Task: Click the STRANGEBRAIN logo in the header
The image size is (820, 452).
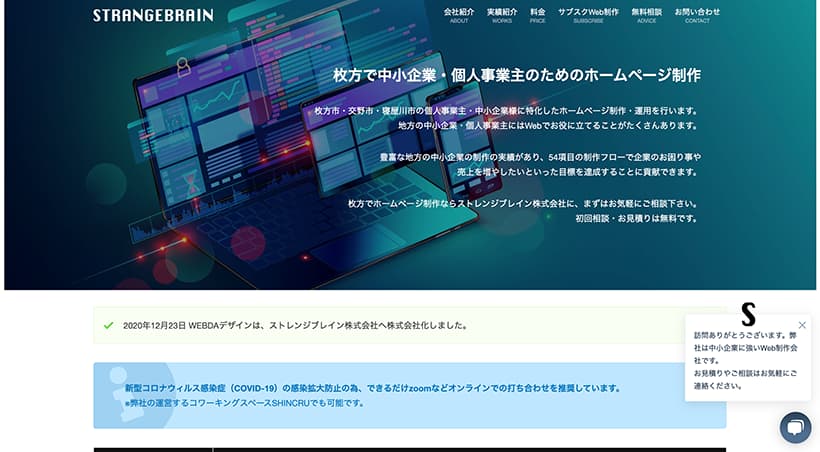Action: click(x=152, y=16)
